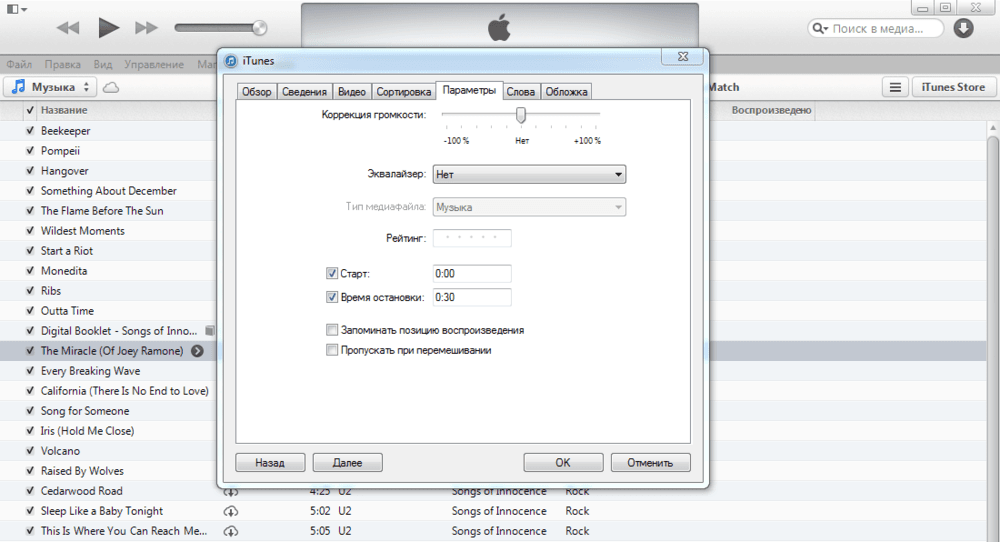Open the Эквалайзер dropdown
The image size is (1000, 542).
click(x=529, y=174)
